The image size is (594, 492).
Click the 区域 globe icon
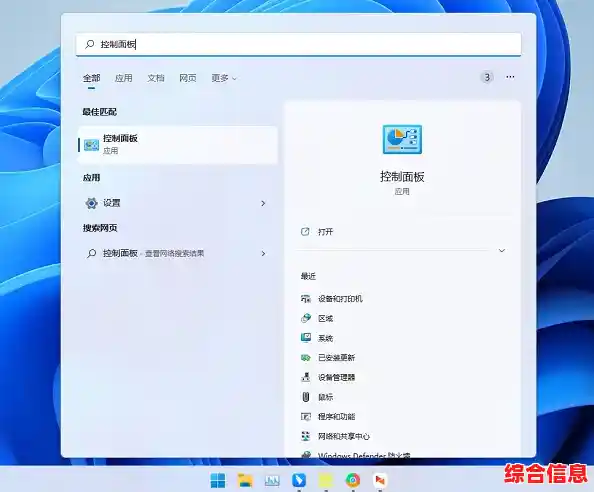tap(306, 318)
